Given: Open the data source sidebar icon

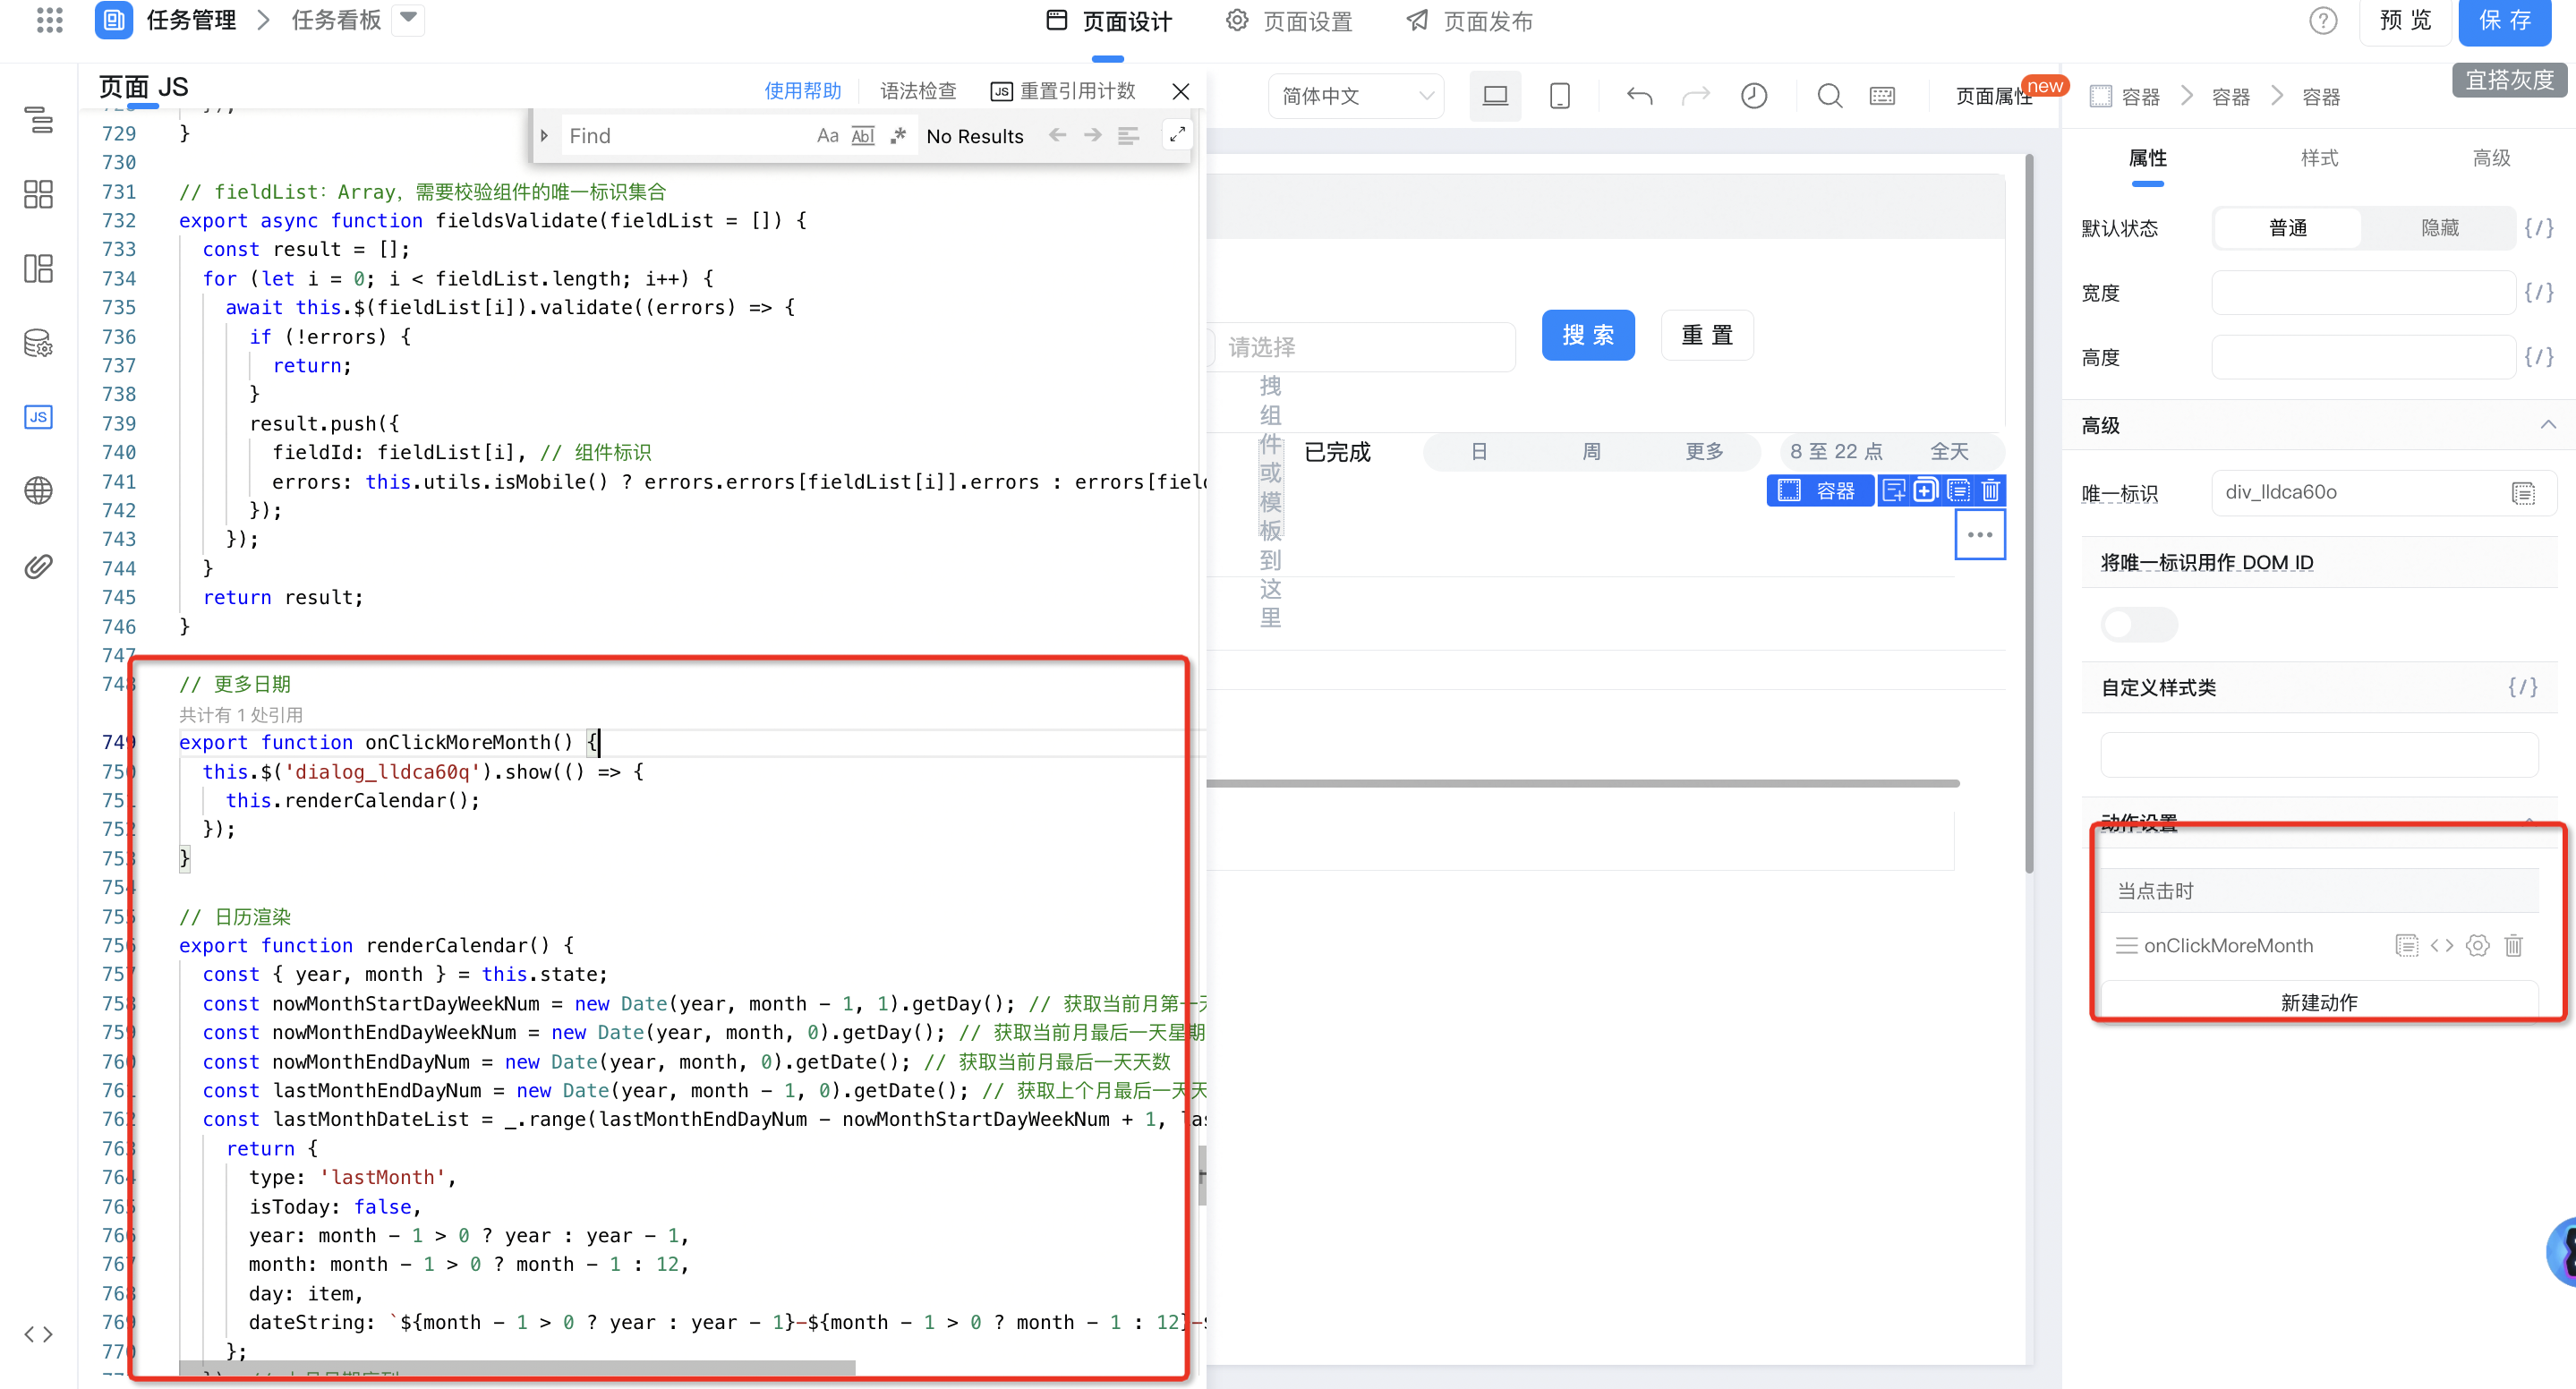Looking at the screenshot, I should 38,343.
